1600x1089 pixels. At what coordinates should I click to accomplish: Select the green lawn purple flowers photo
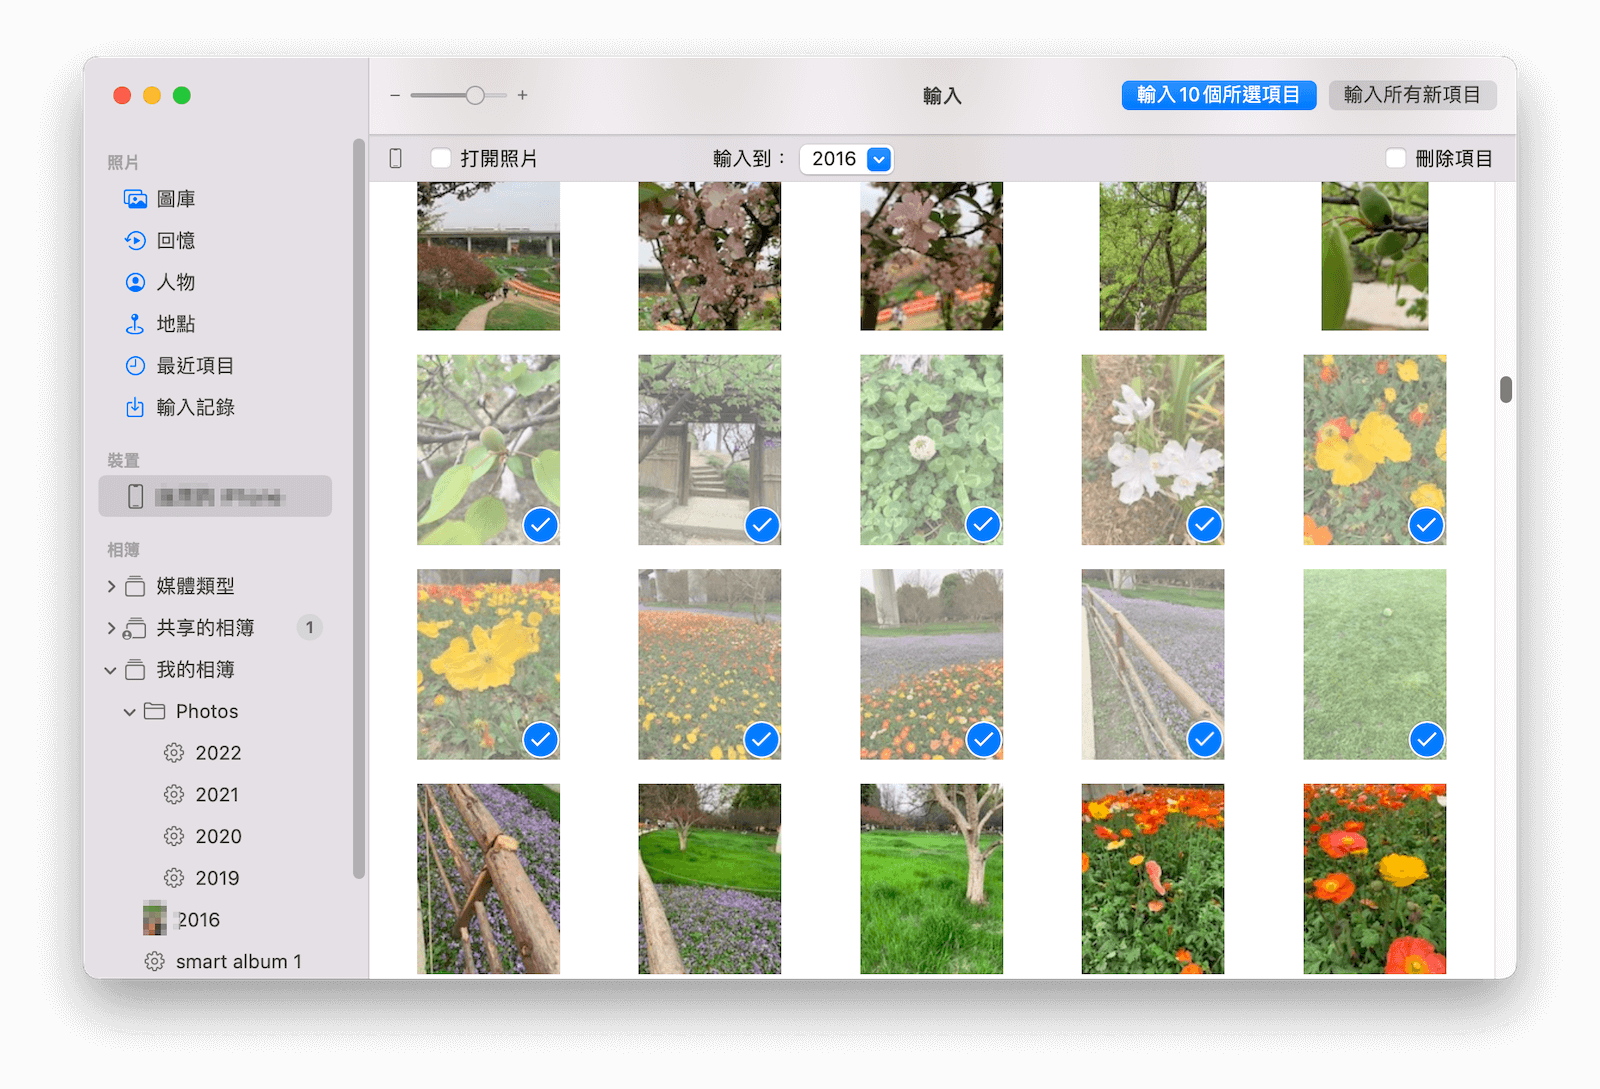tap(710, 879)
